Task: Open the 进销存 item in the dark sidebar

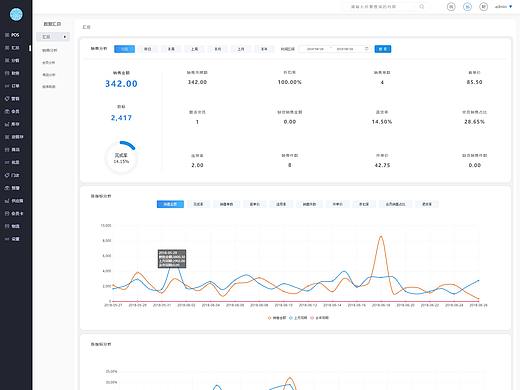Action: point(14,137)
